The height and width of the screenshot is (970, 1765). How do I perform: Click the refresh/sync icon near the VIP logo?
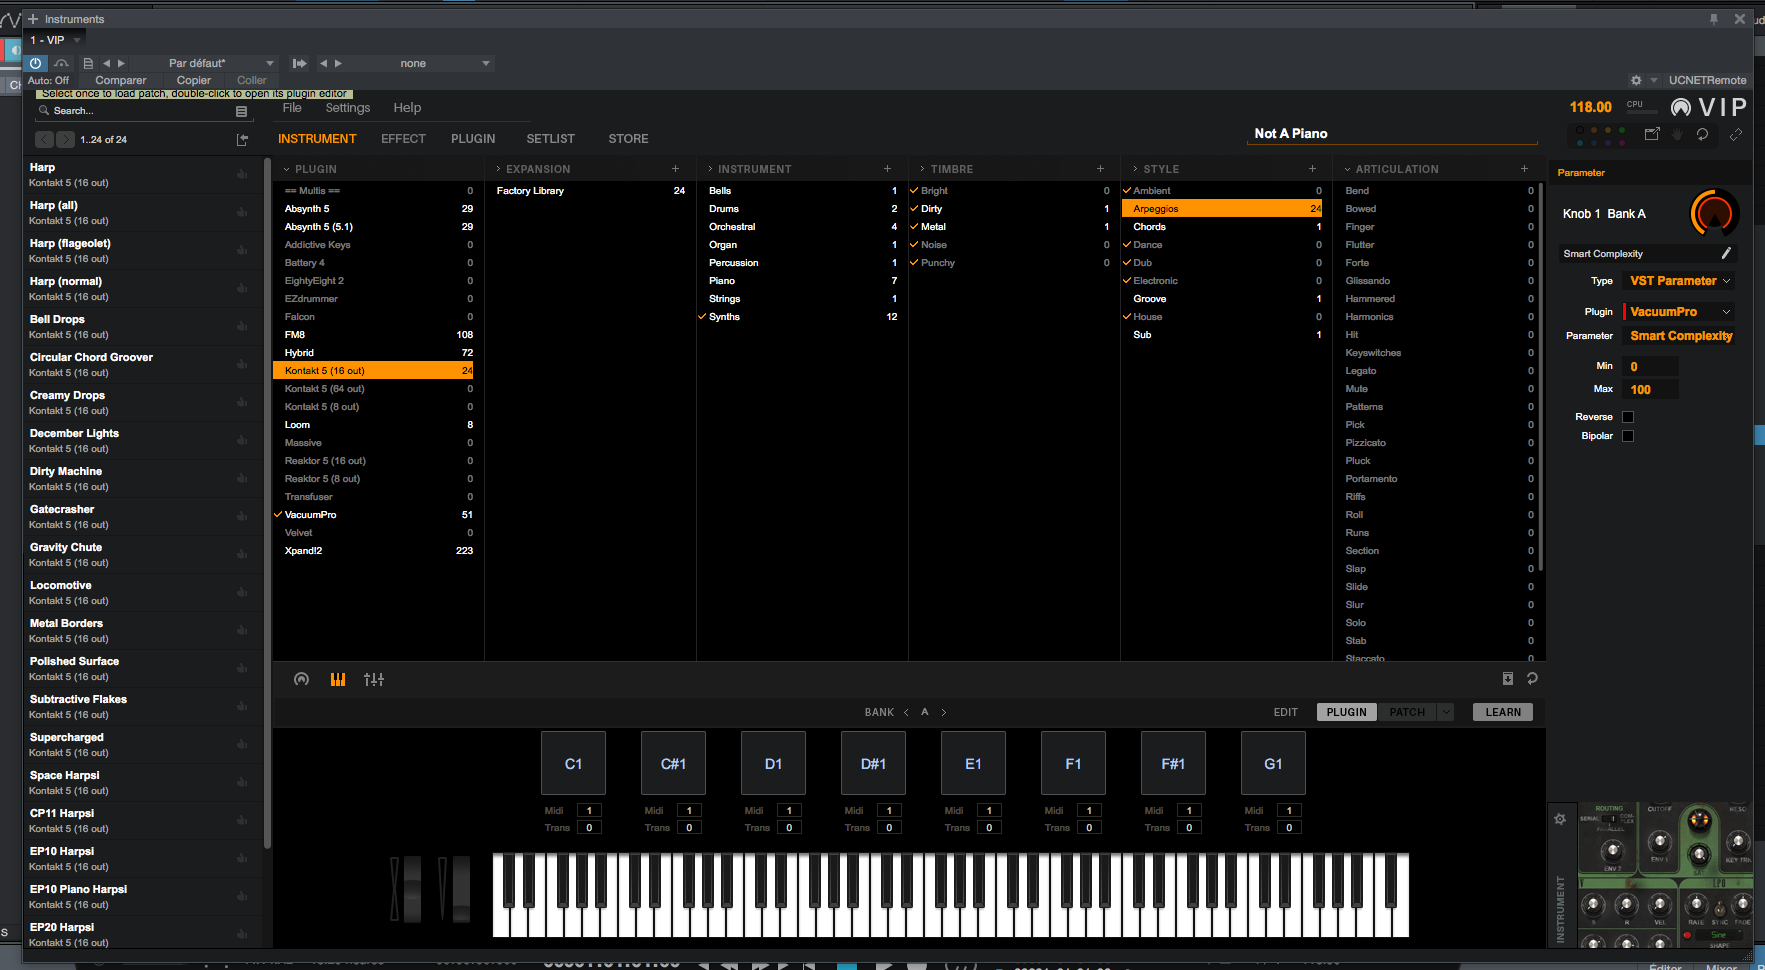pos(1703,133)
